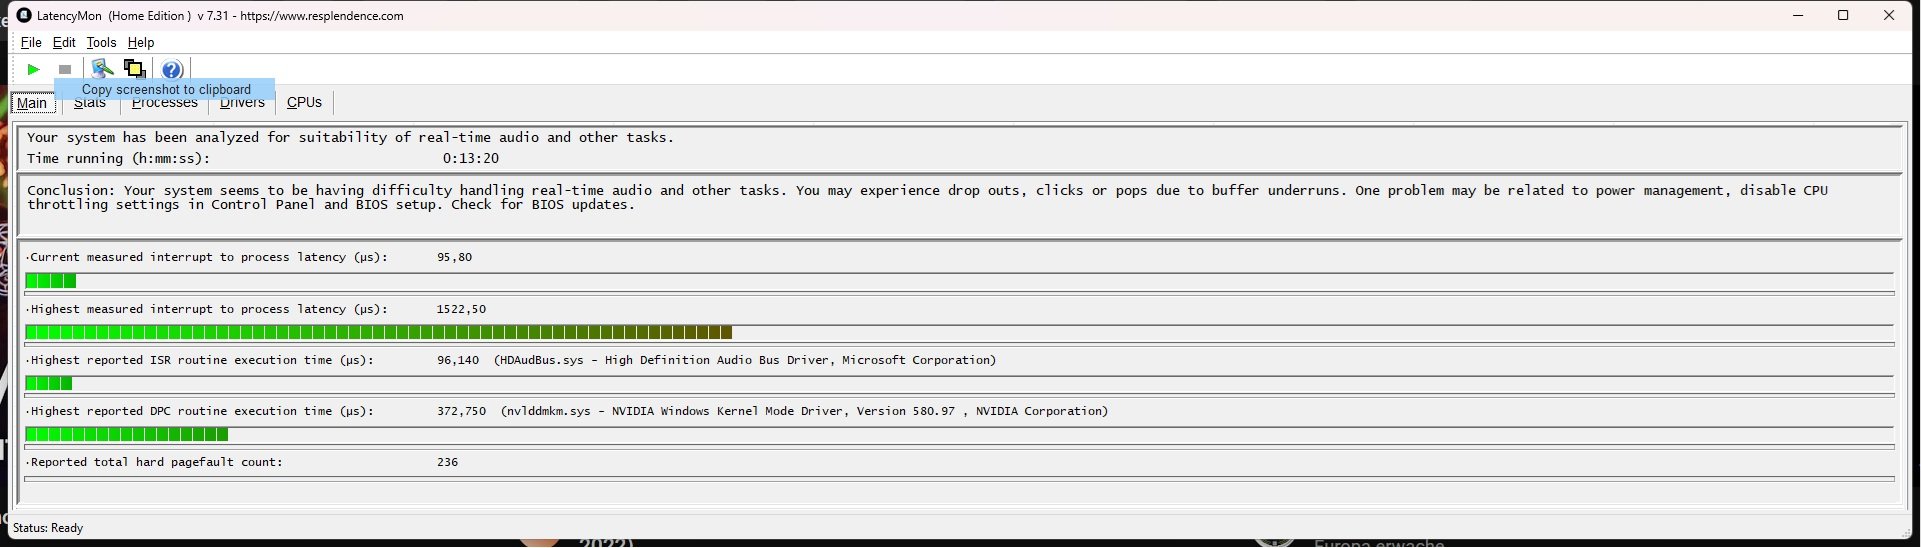The width and height of the screenshot is (1921, 548).
Task: Select the DPC time value 372,750
Action: point(461,411)
